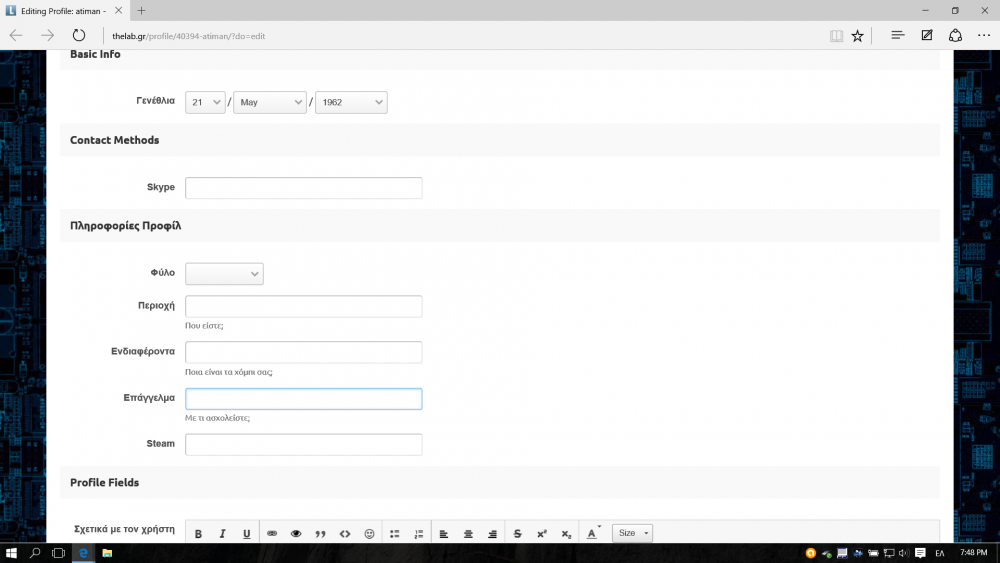Make a Web Note
Screen dimensions: 1000x563
(x=927, y=36)
